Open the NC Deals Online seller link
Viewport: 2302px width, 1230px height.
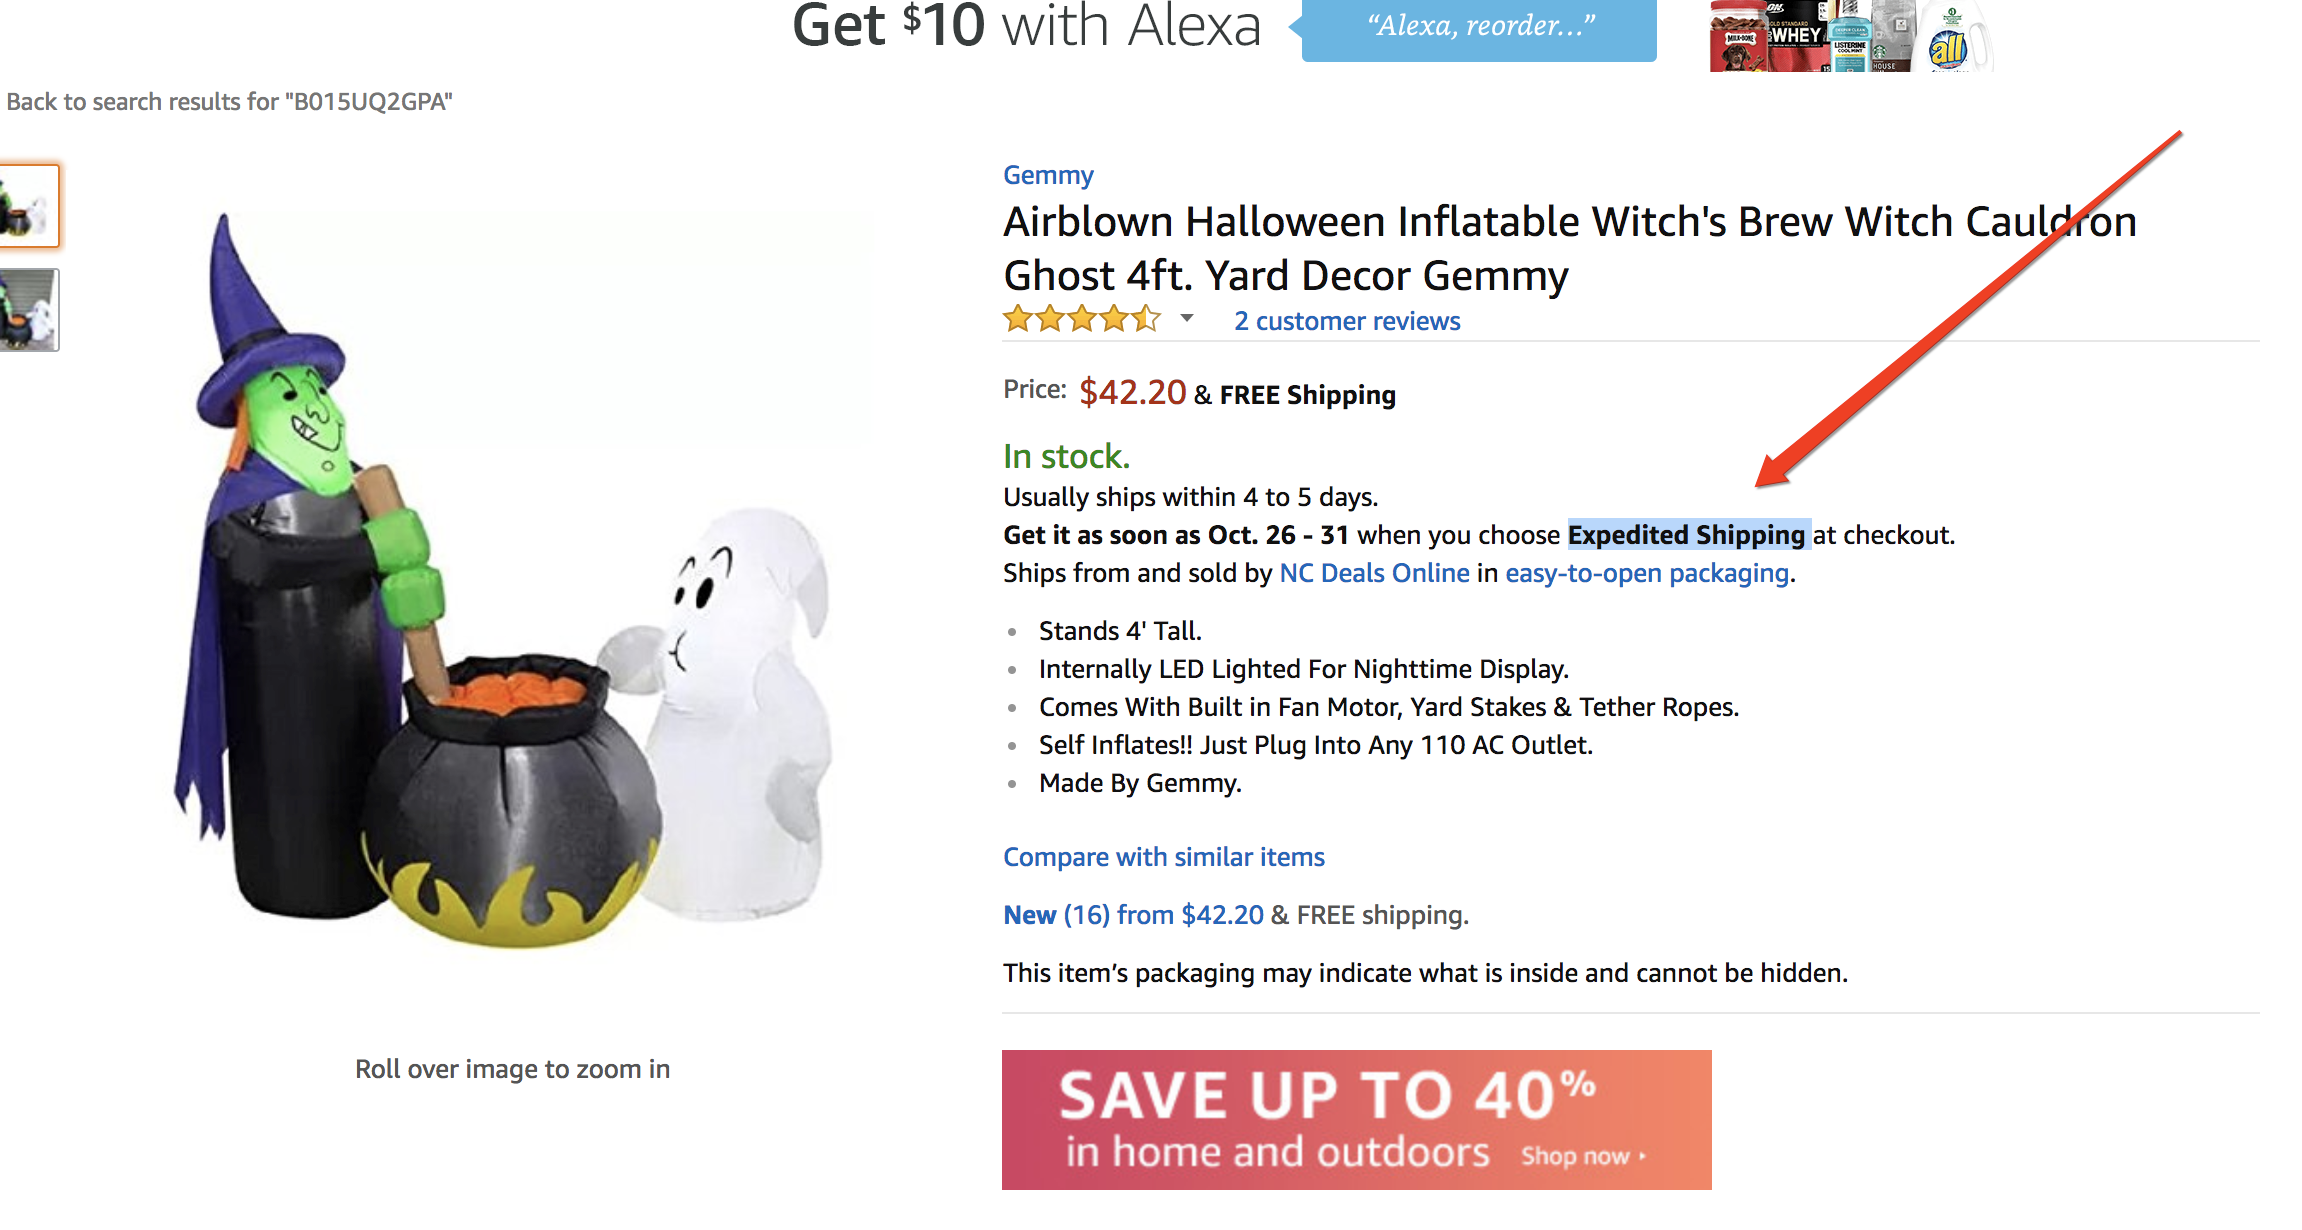pyautogui.click(x=1374, y=573)
